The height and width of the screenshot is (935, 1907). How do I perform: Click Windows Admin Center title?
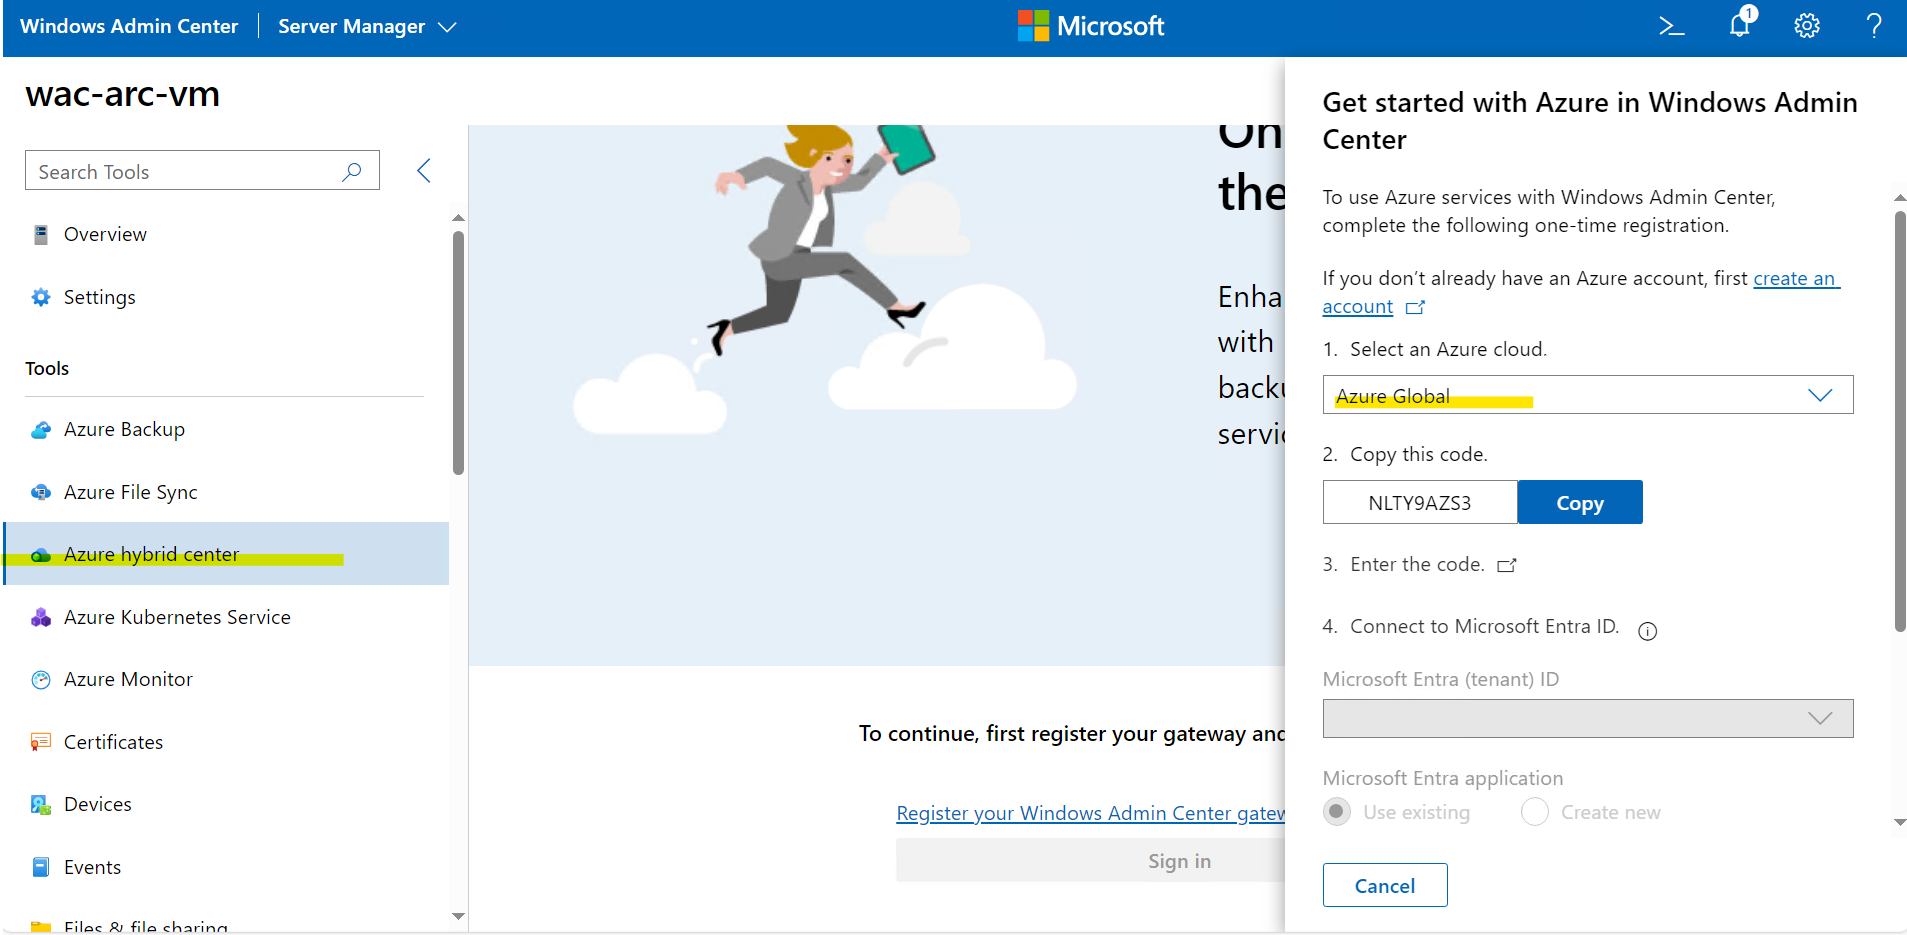[x=129, y=26]
